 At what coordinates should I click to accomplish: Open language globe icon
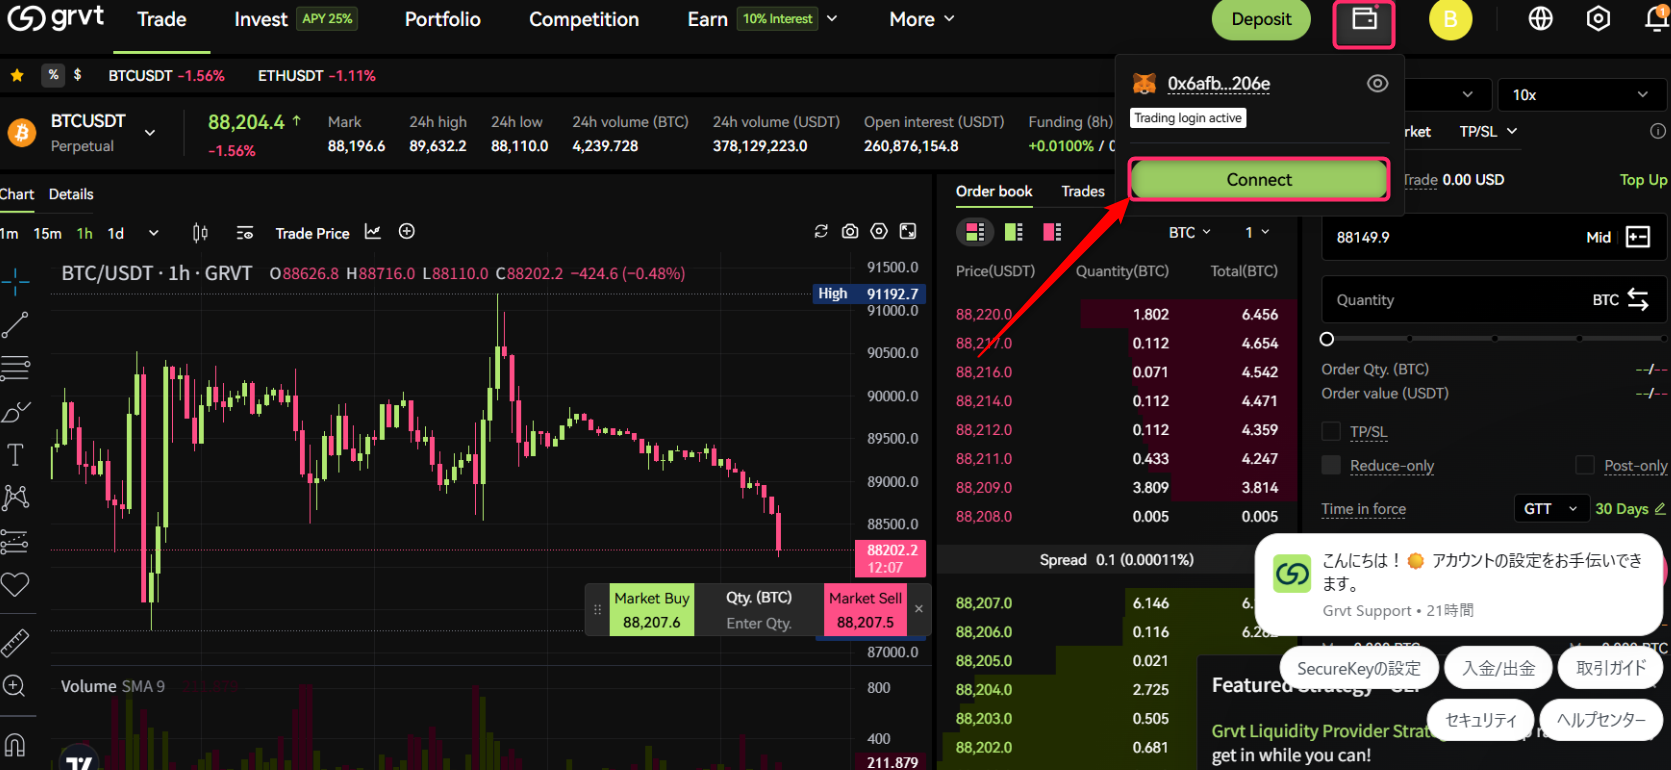click(1540, 19)
